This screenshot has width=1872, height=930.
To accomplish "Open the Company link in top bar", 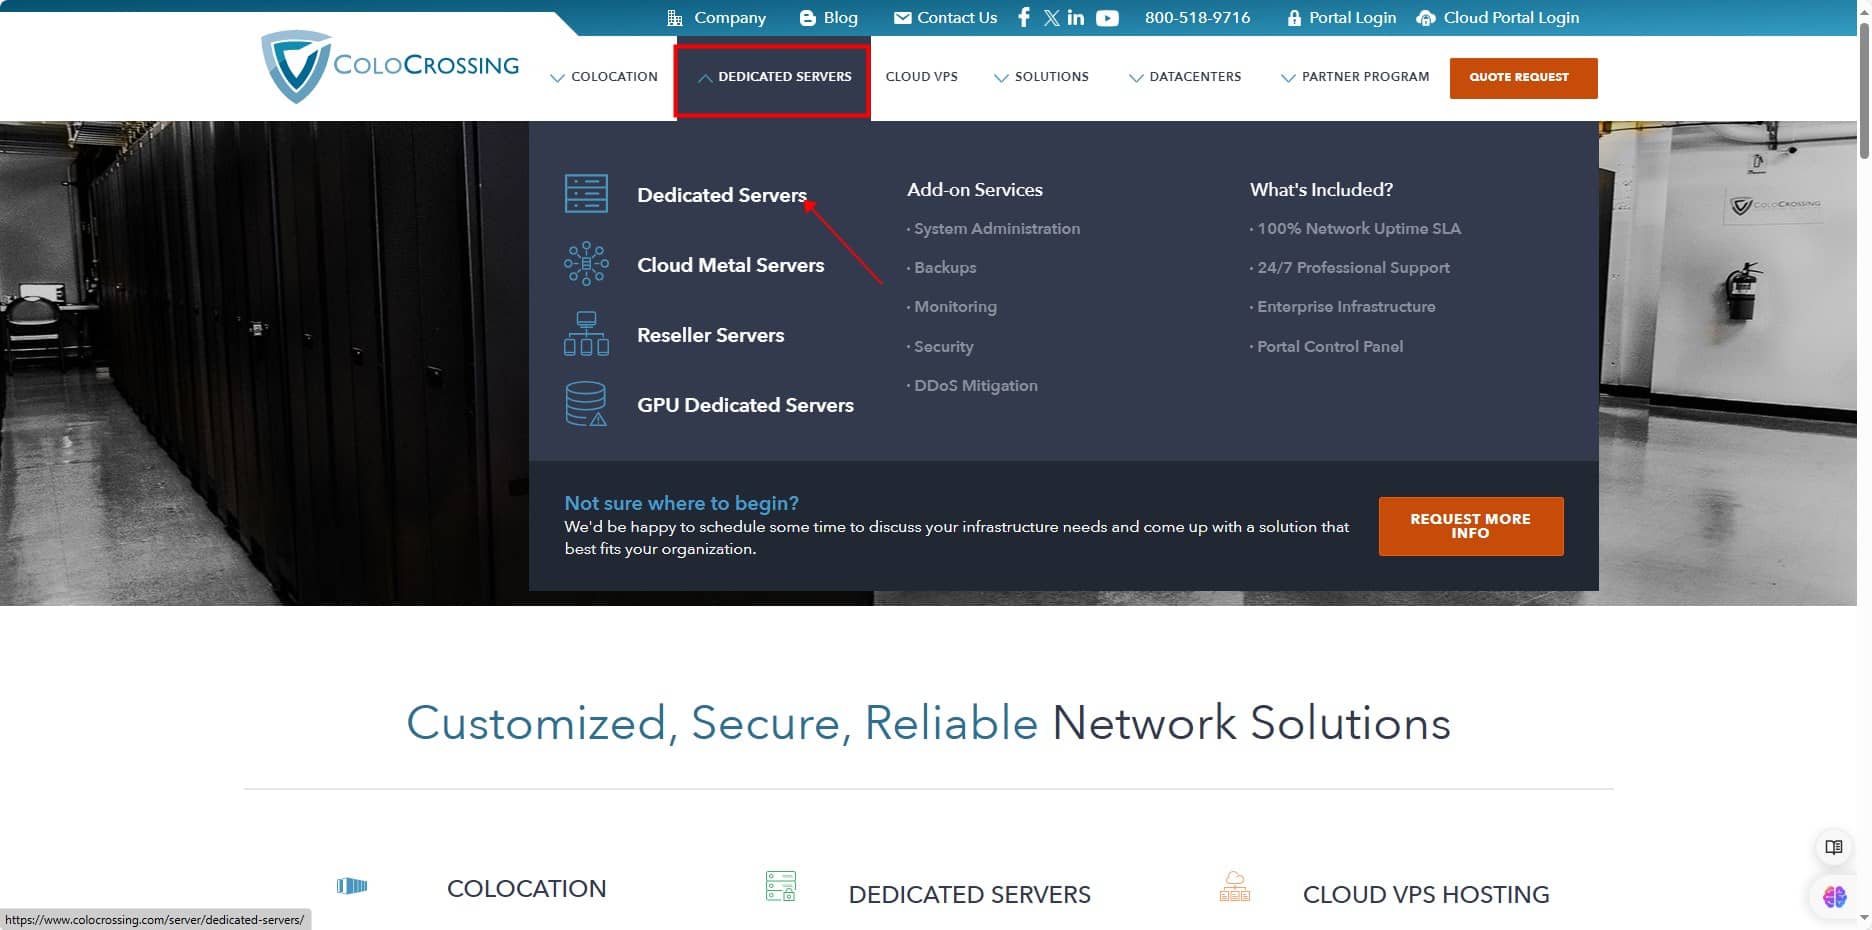I will pyautogui.click(x=730, y=18).
